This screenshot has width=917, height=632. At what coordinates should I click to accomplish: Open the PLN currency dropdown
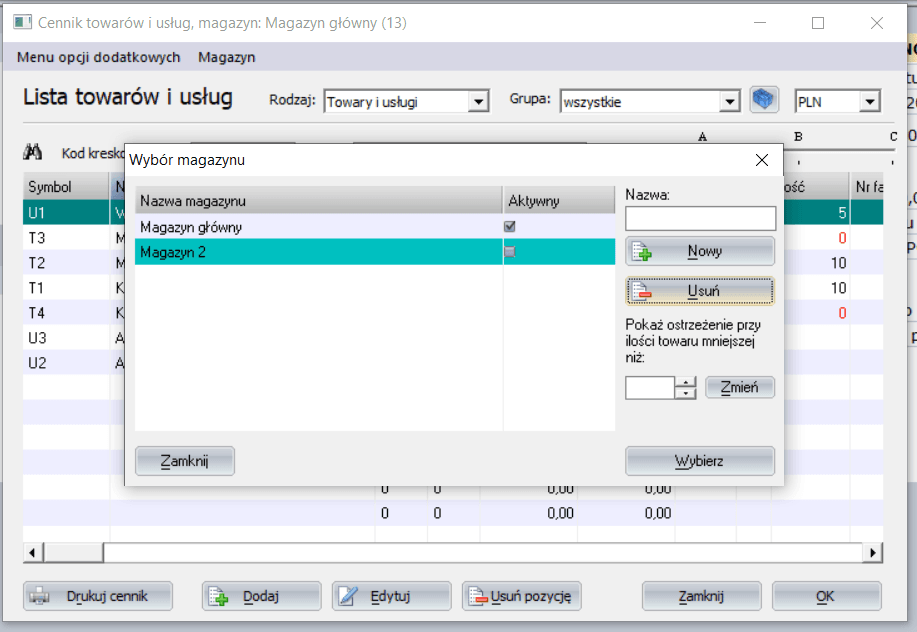point(869,101)
